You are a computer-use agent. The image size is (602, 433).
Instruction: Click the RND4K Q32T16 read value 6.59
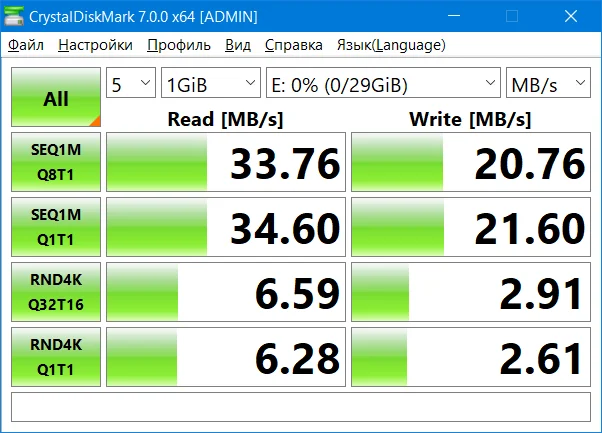point(226,292)
